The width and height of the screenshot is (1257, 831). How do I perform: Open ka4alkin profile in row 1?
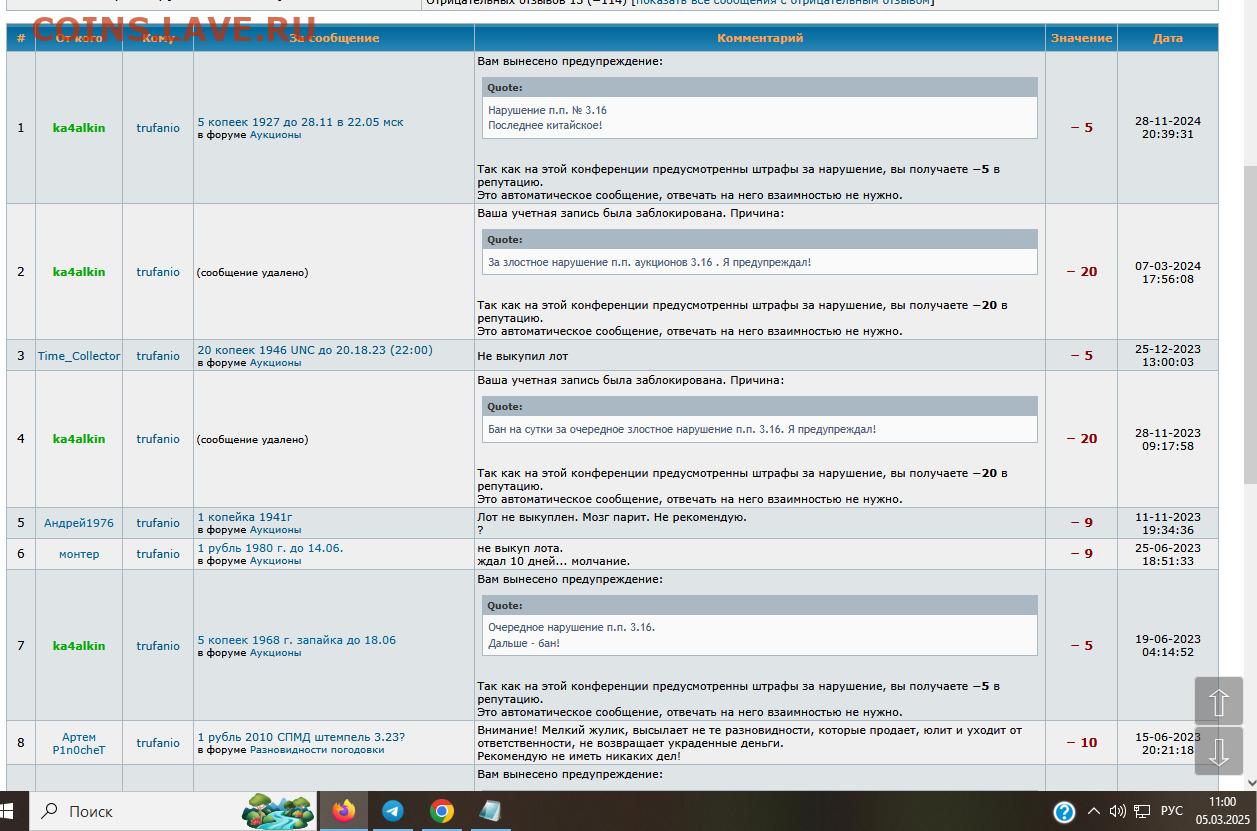click(79, 128)
